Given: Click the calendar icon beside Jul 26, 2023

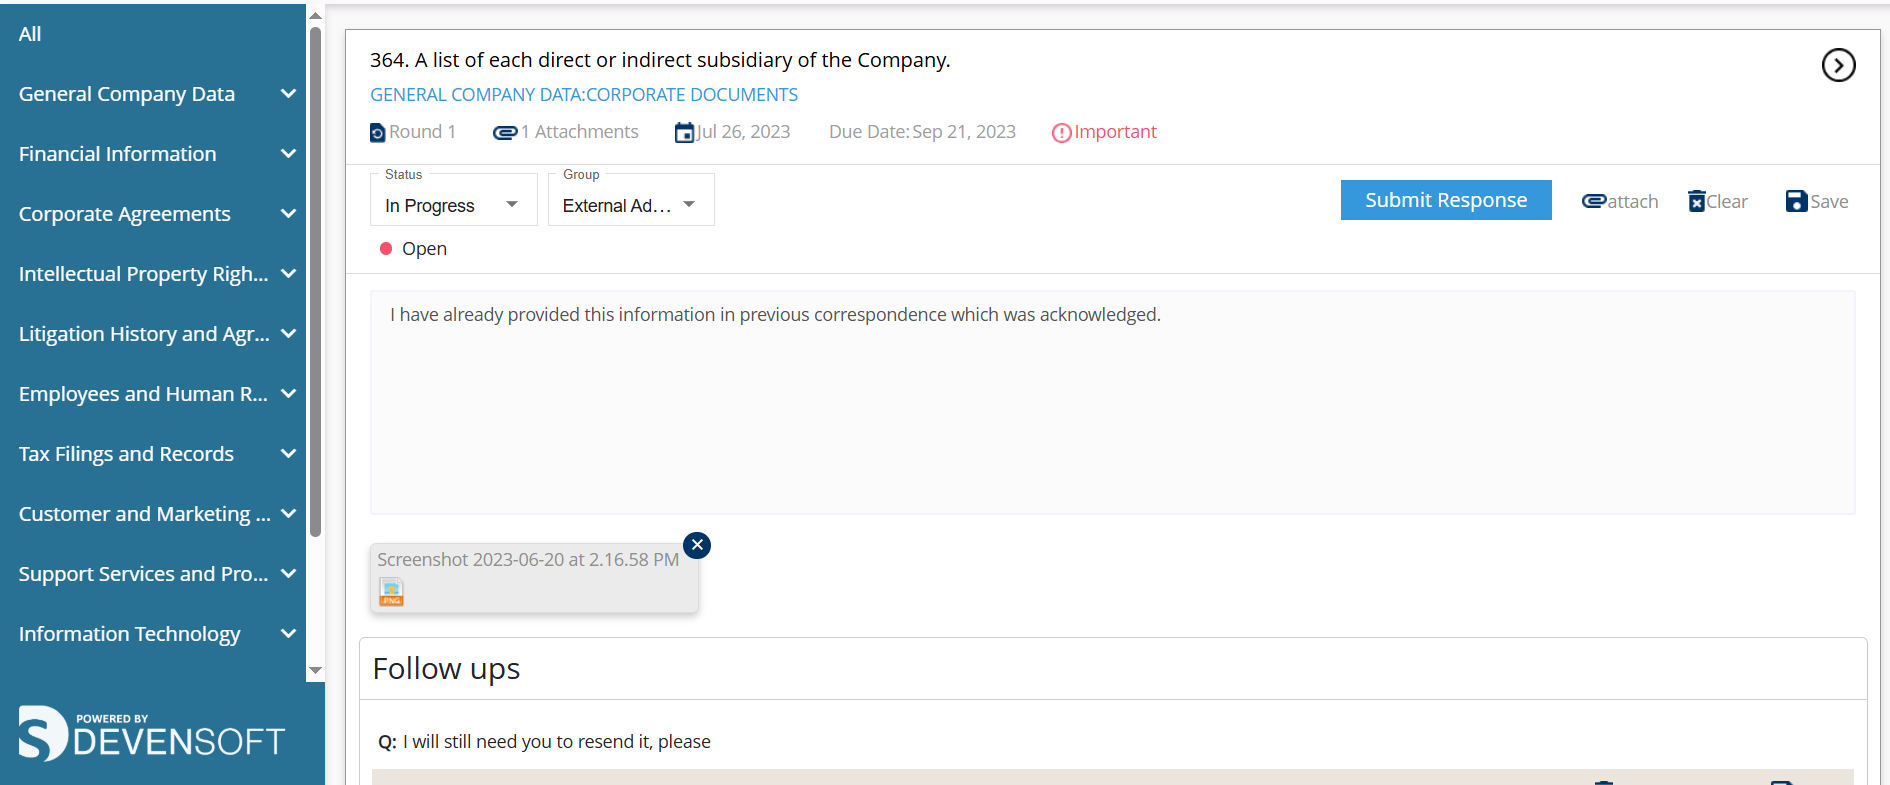Looking at the screenshot, I should click(x=684, y=132).
